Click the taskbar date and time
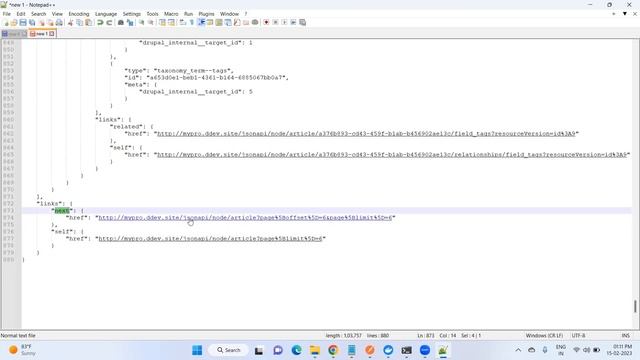The width and height of the screenshot is (640, 360). (x=620, y=350)
